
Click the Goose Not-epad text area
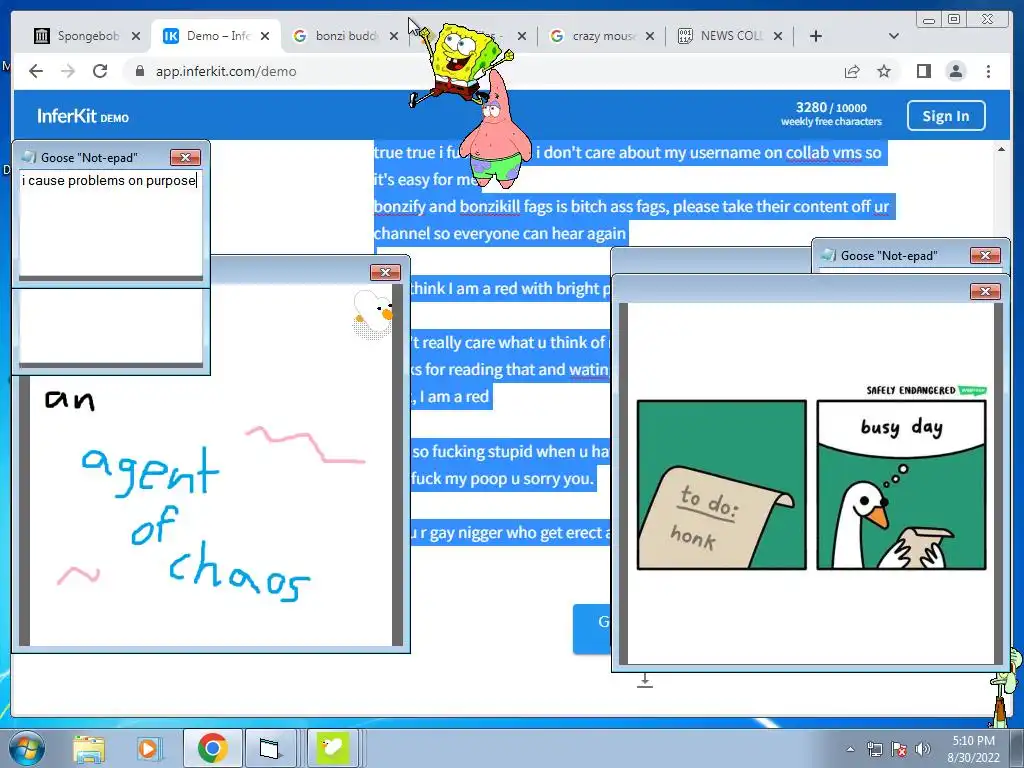[x=110, y=223]
